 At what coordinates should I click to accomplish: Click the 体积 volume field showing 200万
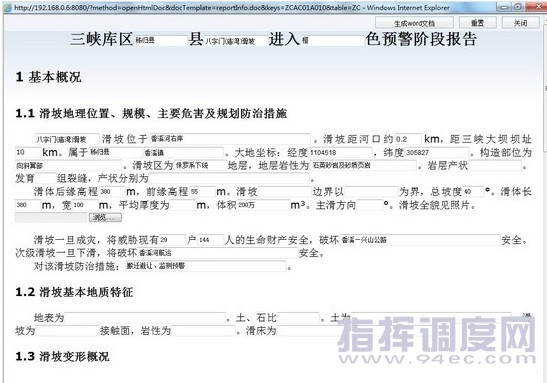pos(263,205)
